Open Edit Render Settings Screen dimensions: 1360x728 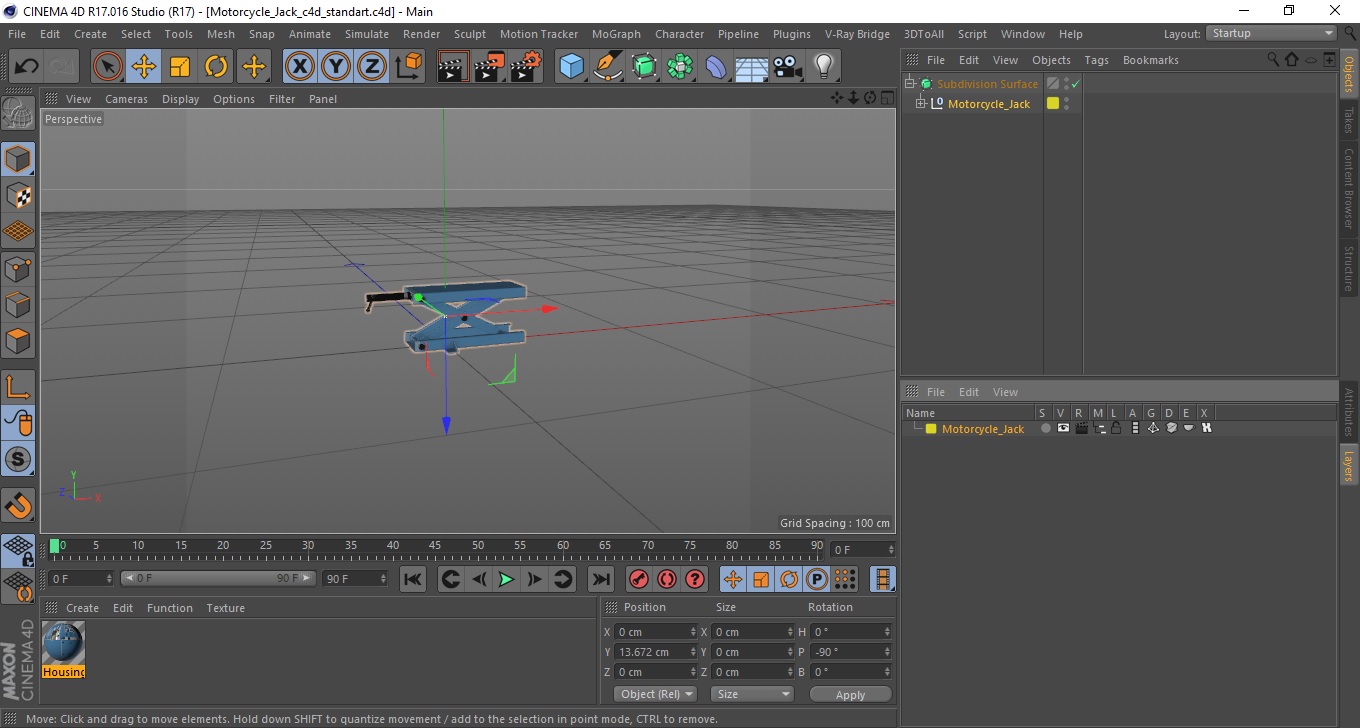pyautogui.click(x=525, y=67)
